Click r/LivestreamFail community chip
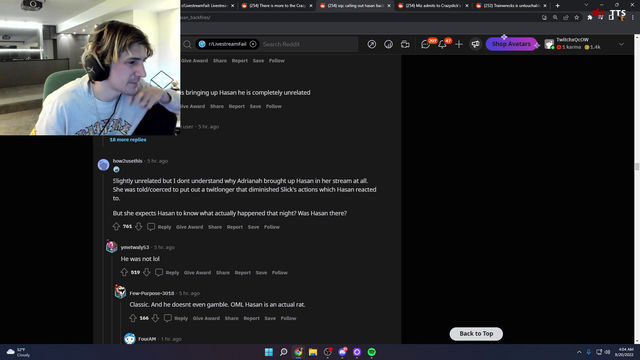This screenshot has height=360, width=640. click(227, 44)
